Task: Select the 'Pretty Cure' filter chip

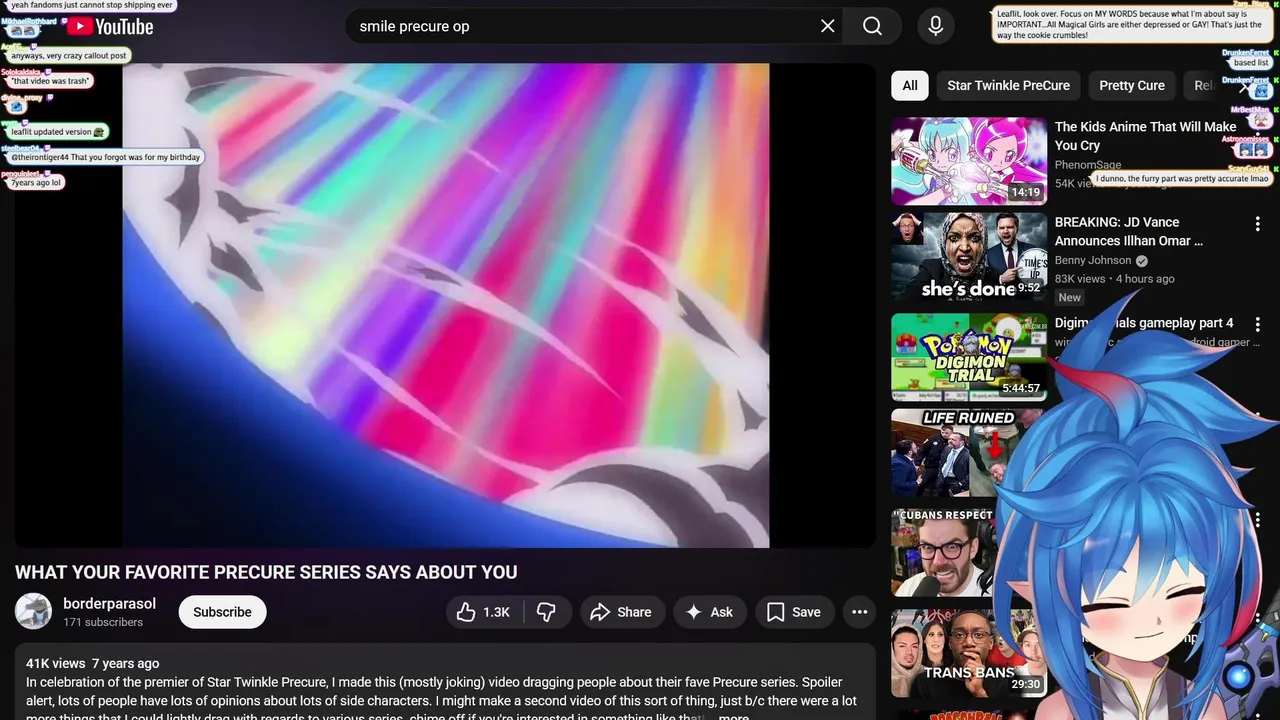Action: click(1132, 85)
